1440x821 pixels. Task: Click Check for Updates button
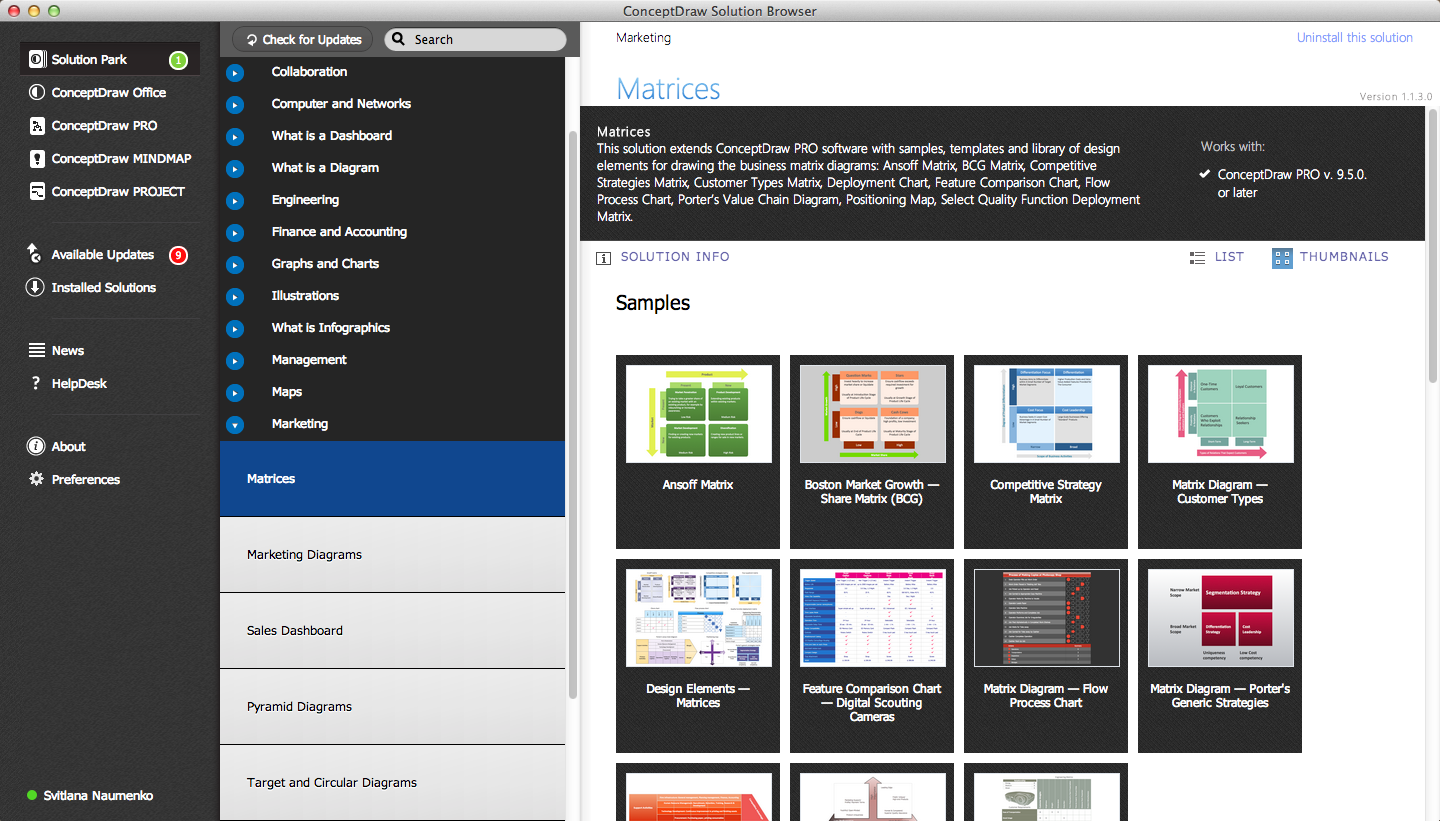pyautogui.click(x=303, y=40)
